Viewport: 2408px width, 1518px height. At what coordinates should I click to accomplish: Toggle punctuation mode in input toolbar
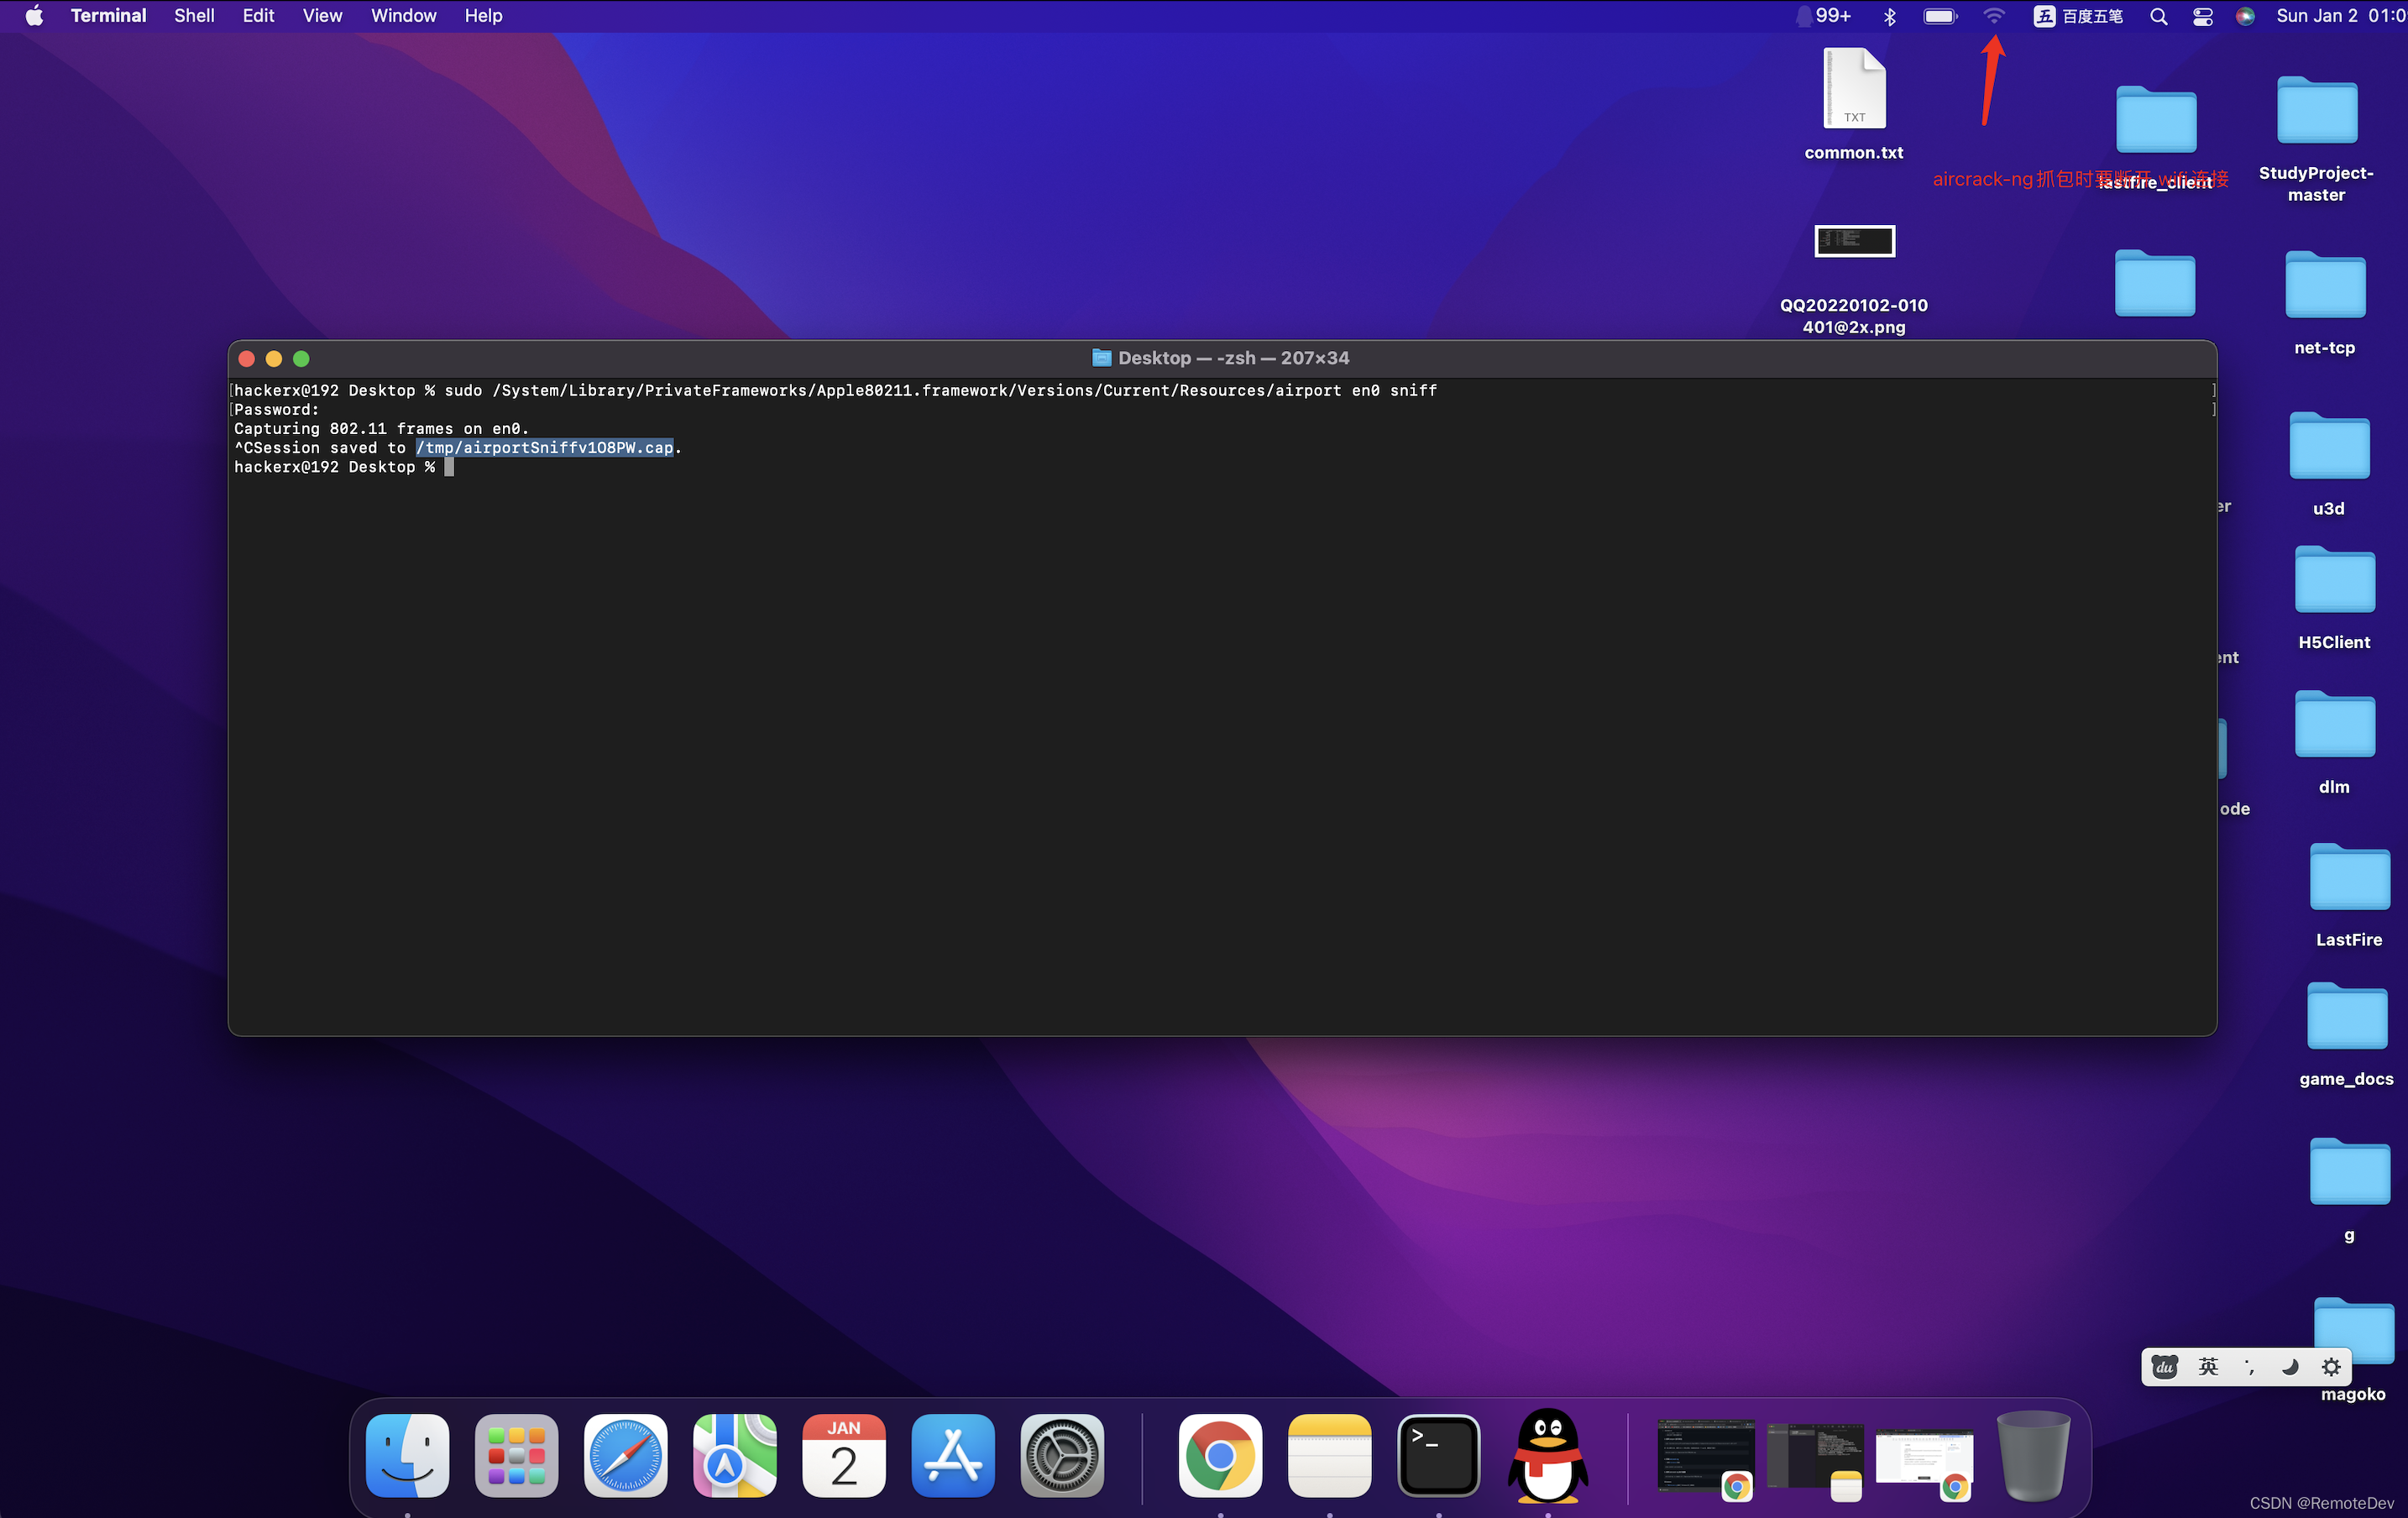coord(2249,1367)
